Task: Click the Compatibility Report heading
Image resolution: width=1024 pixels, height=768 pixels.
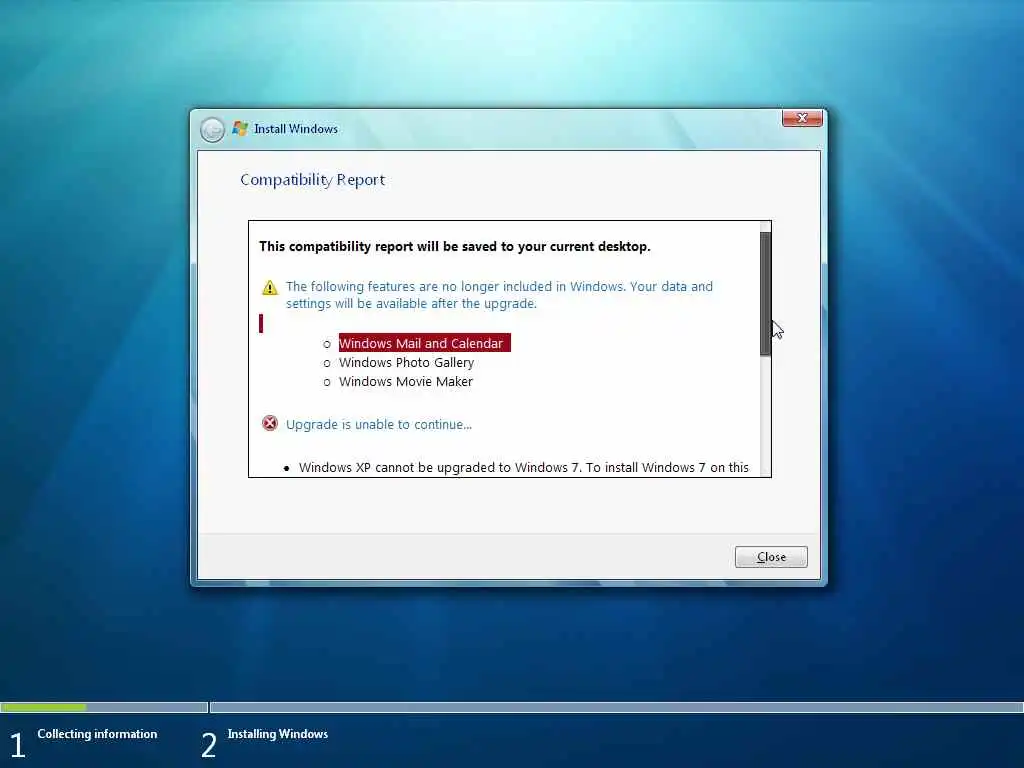Action: 313,180
